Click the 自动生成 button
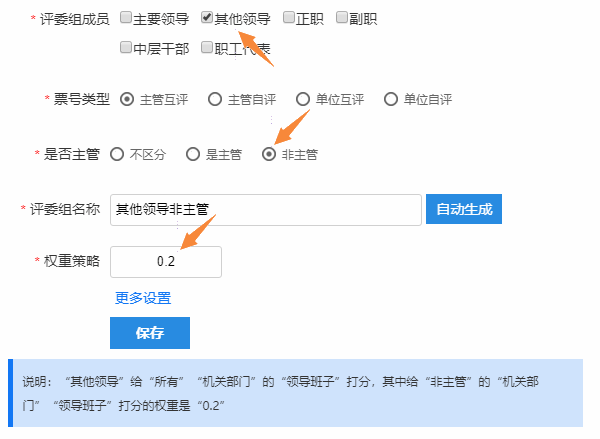The image size is (600, 439). tap(464, 209)
